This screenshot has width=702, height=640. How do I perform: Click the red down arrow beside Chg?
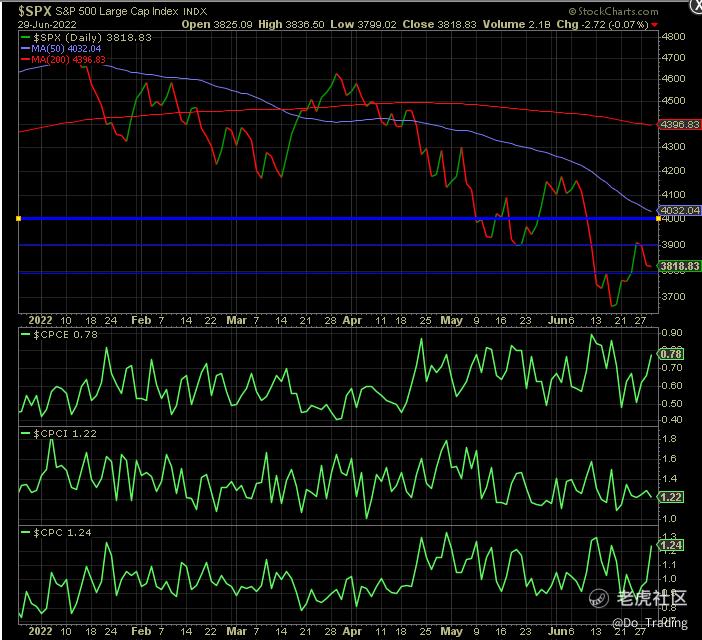654,21
